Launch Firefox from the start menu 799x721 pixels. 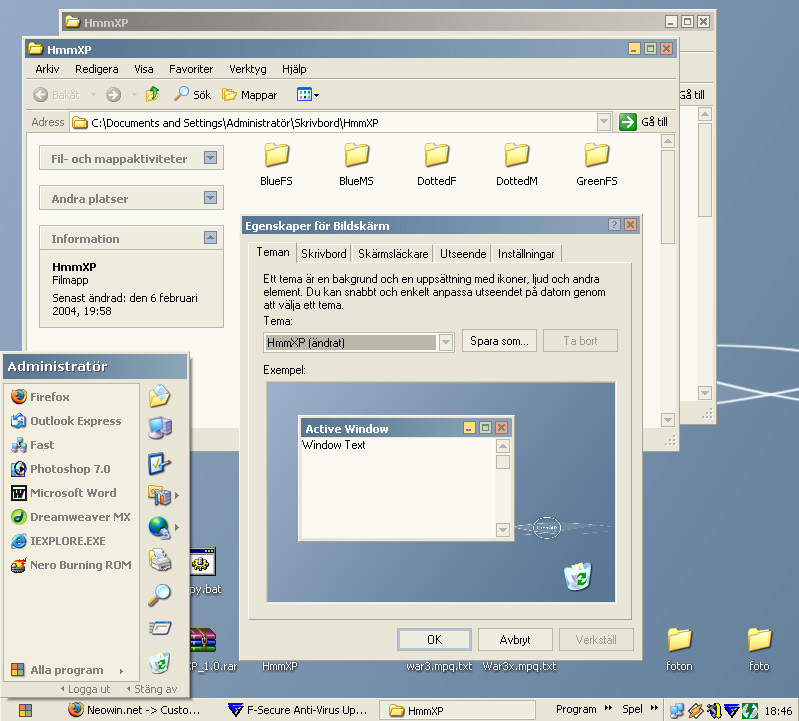40,396
